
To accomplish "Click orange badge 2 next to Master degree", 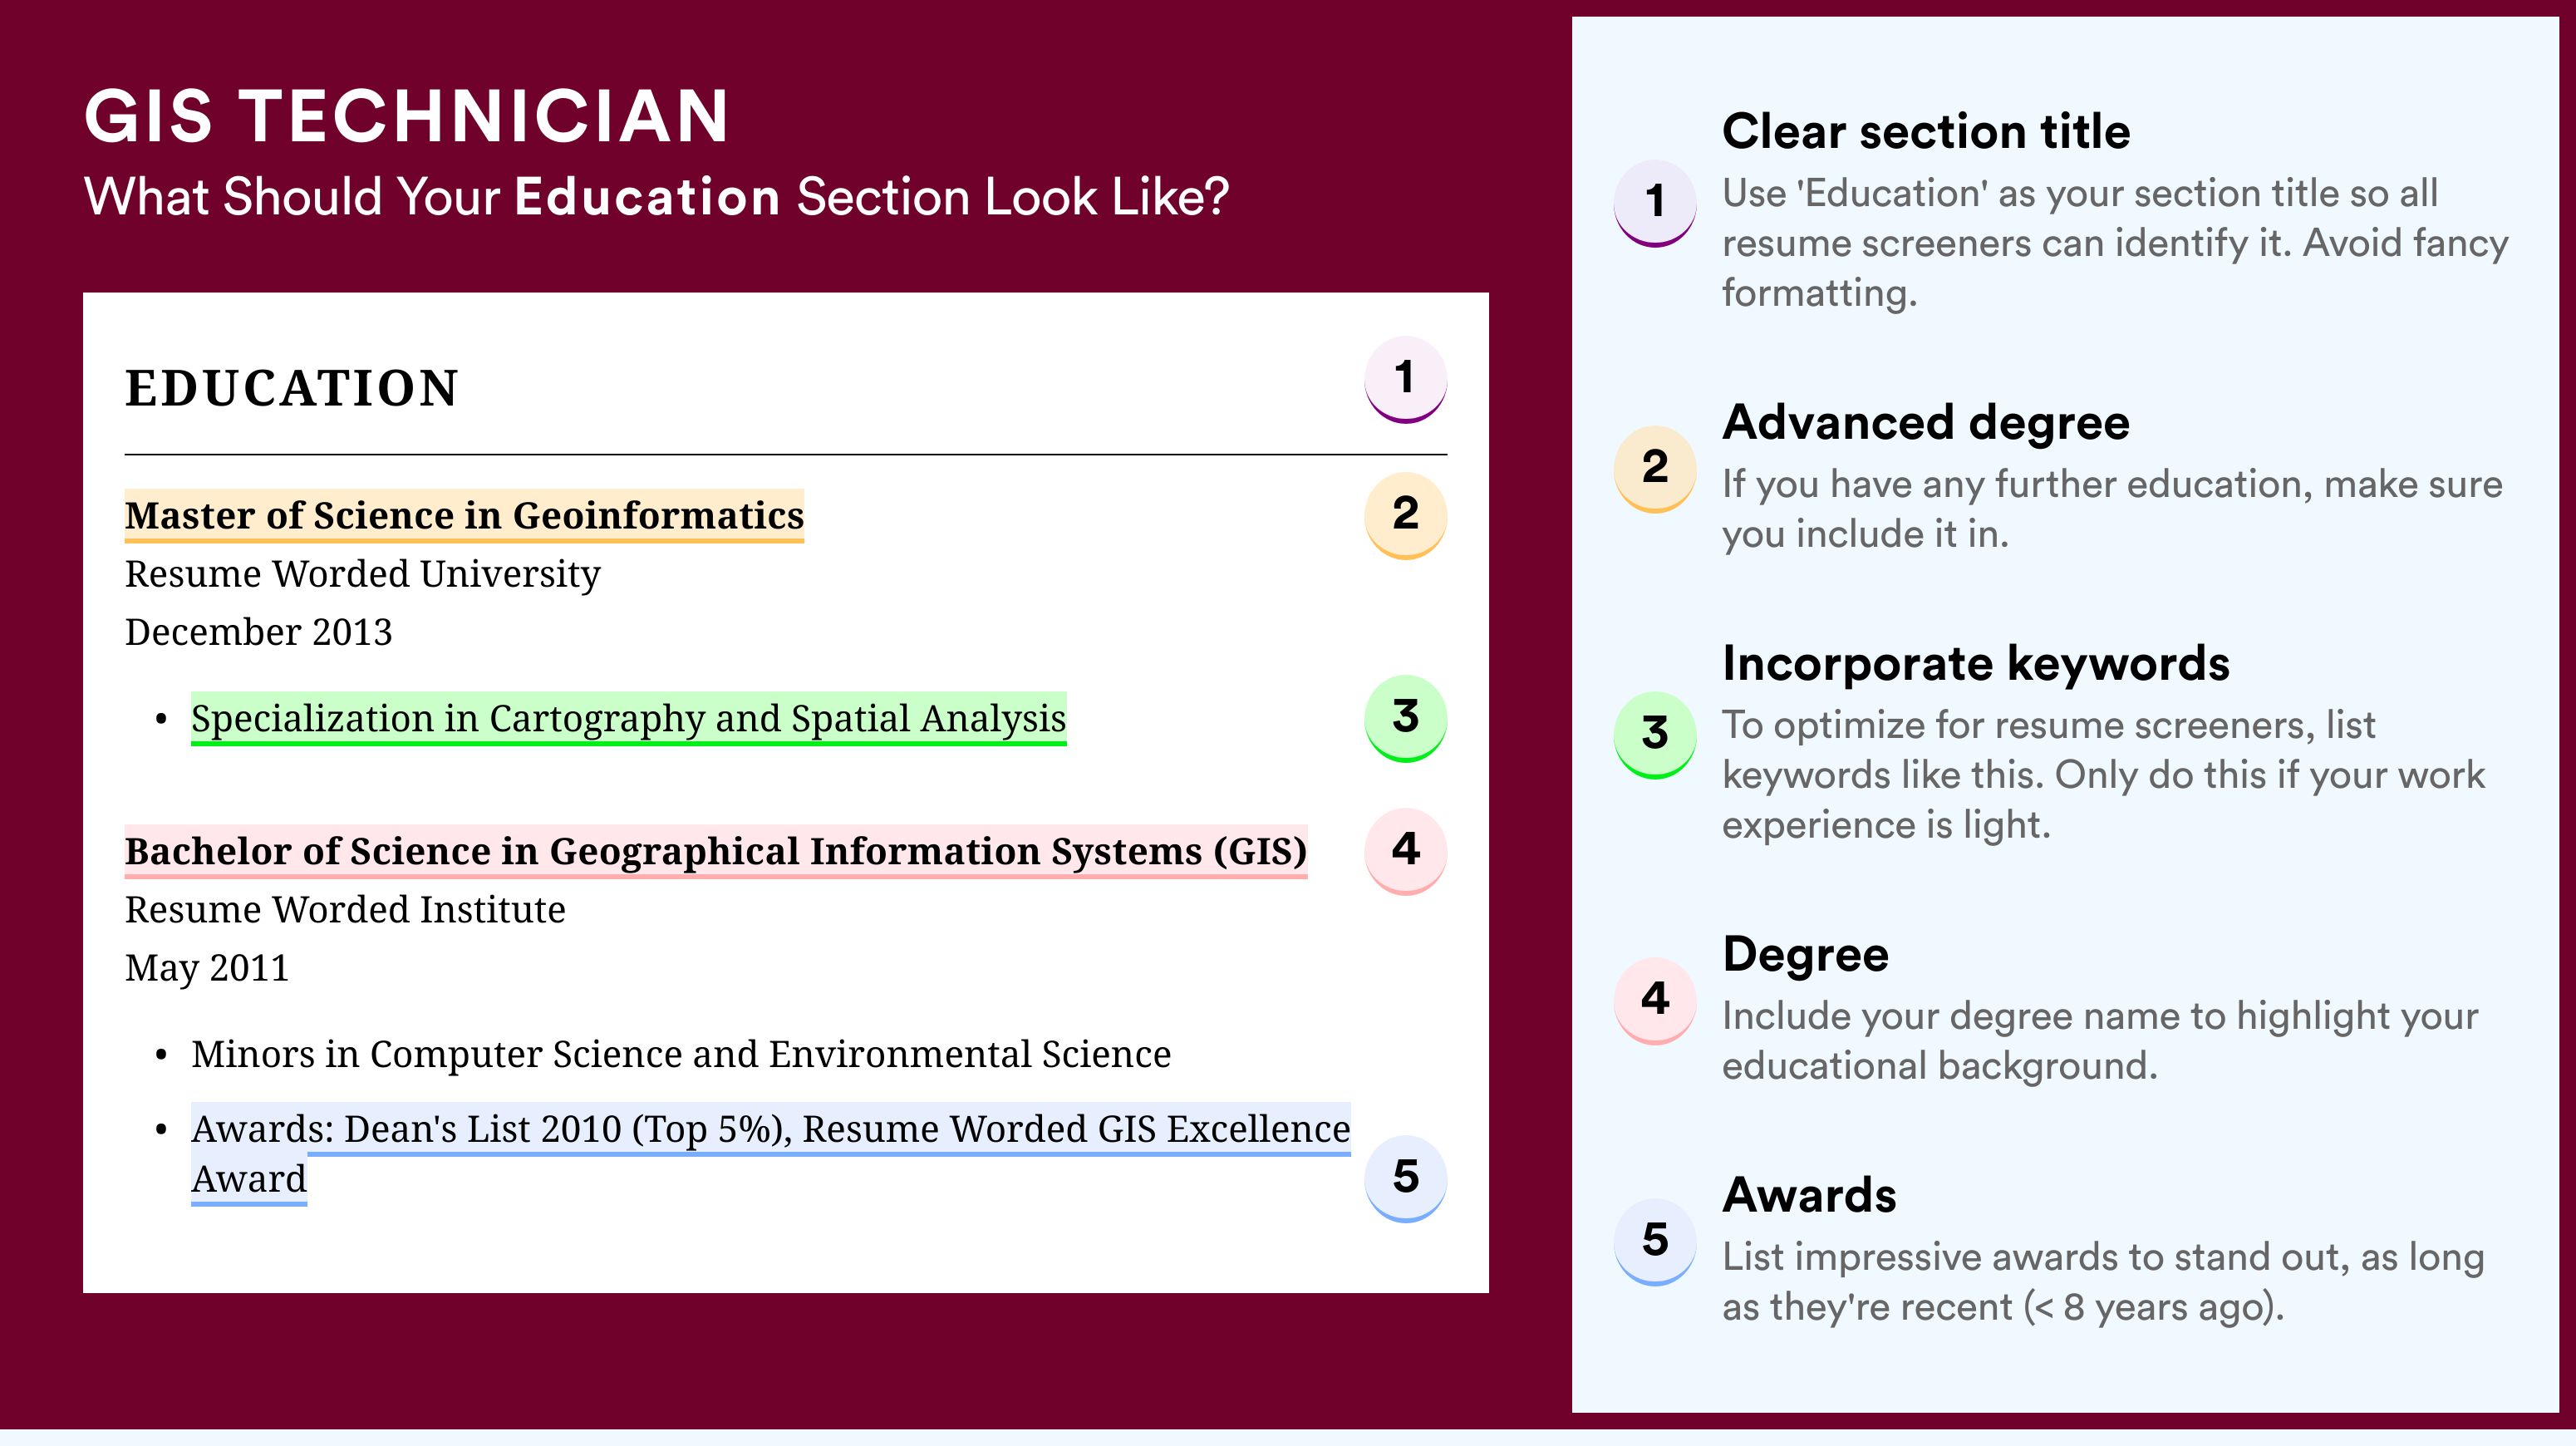I will (1405, 514).
